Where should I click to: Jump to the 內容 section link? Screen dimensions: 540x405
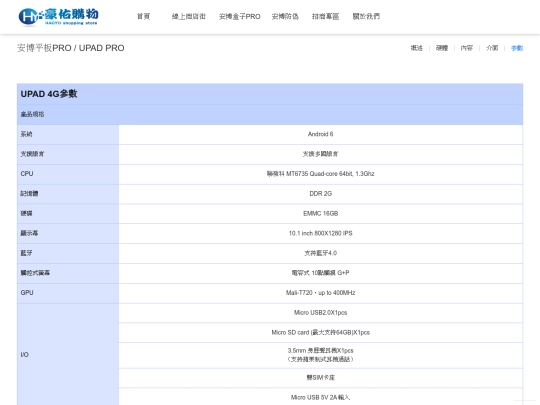point(467,48)
